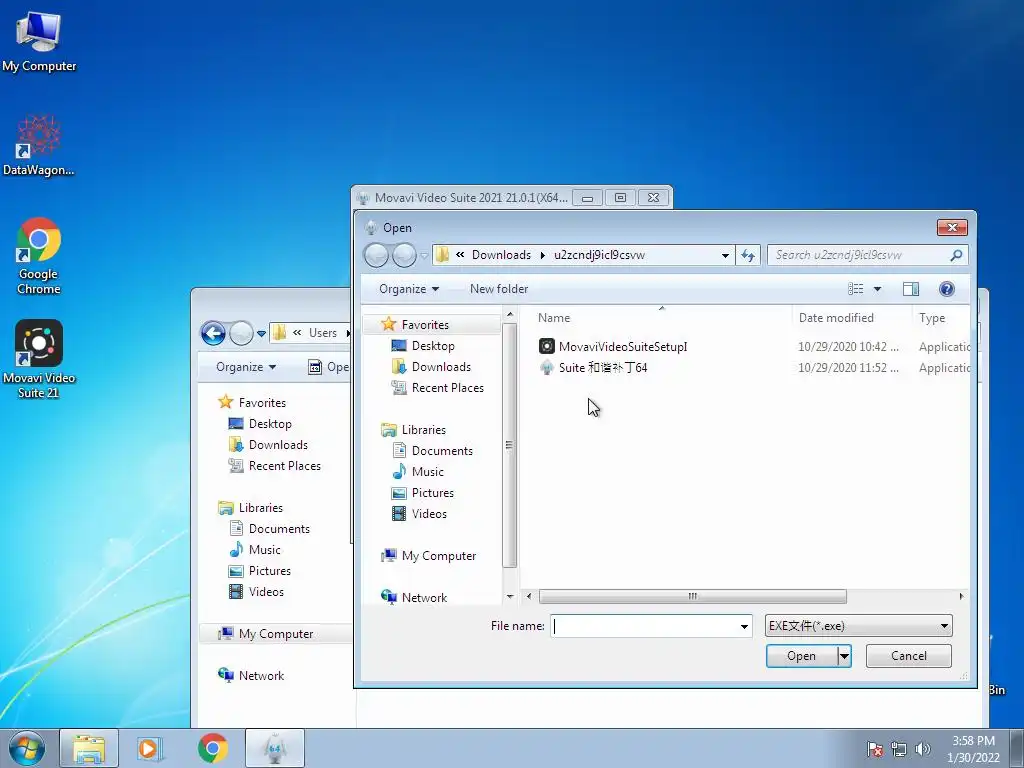Screen dimensions: 1024x768
Task: Select MovaviVideoSuiteSetupI file in Open dialog
Action: pos(613,347)
